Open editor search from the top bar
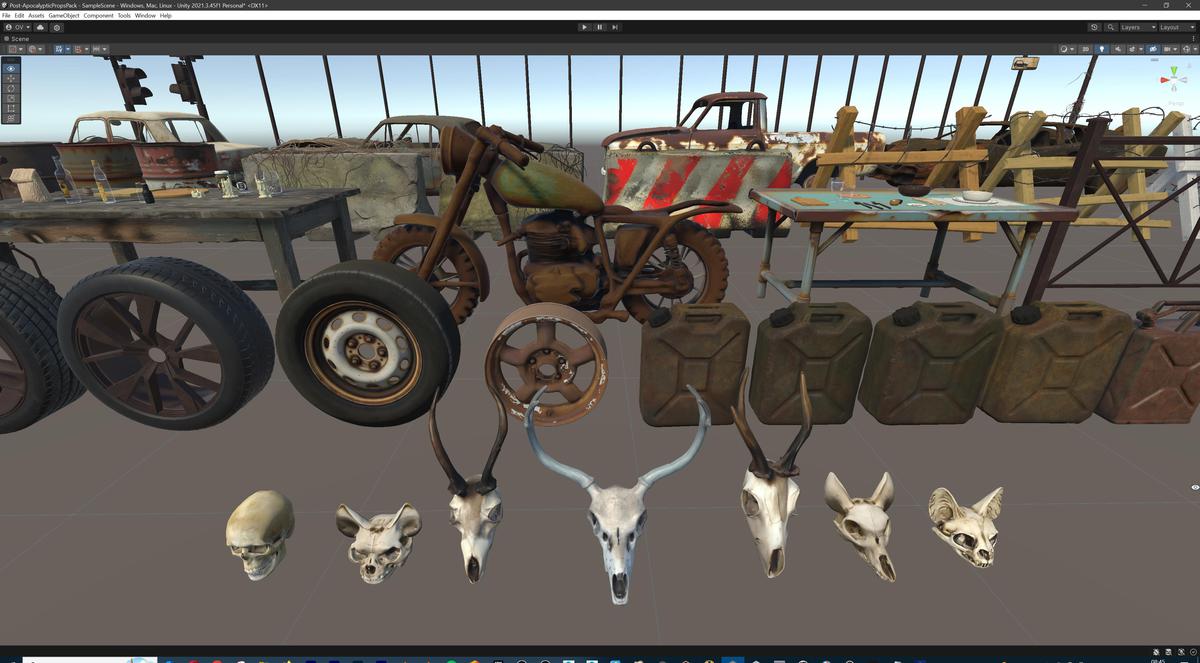1200x663 pixels. tap(1111, 27)
